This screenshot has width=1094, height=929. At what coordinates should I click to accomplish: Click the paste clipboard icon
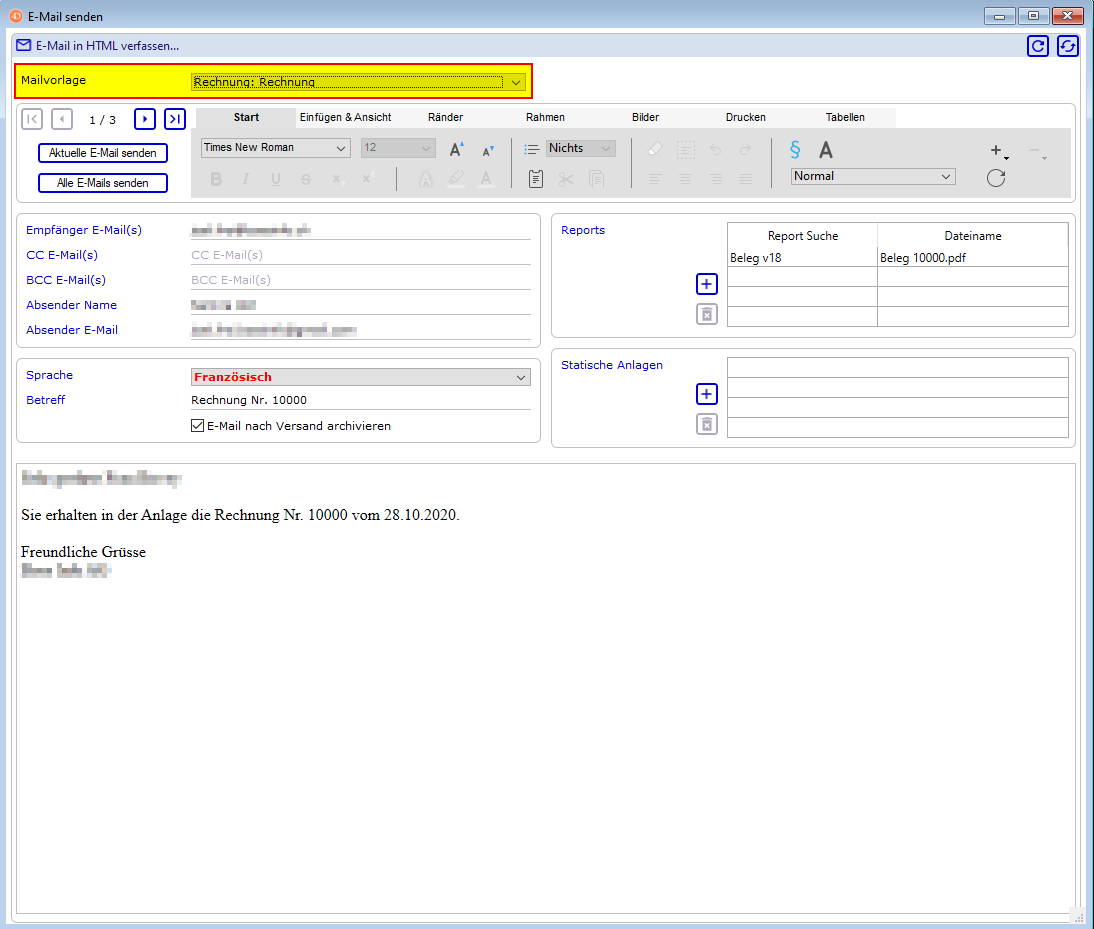click(x=536, y=179)
